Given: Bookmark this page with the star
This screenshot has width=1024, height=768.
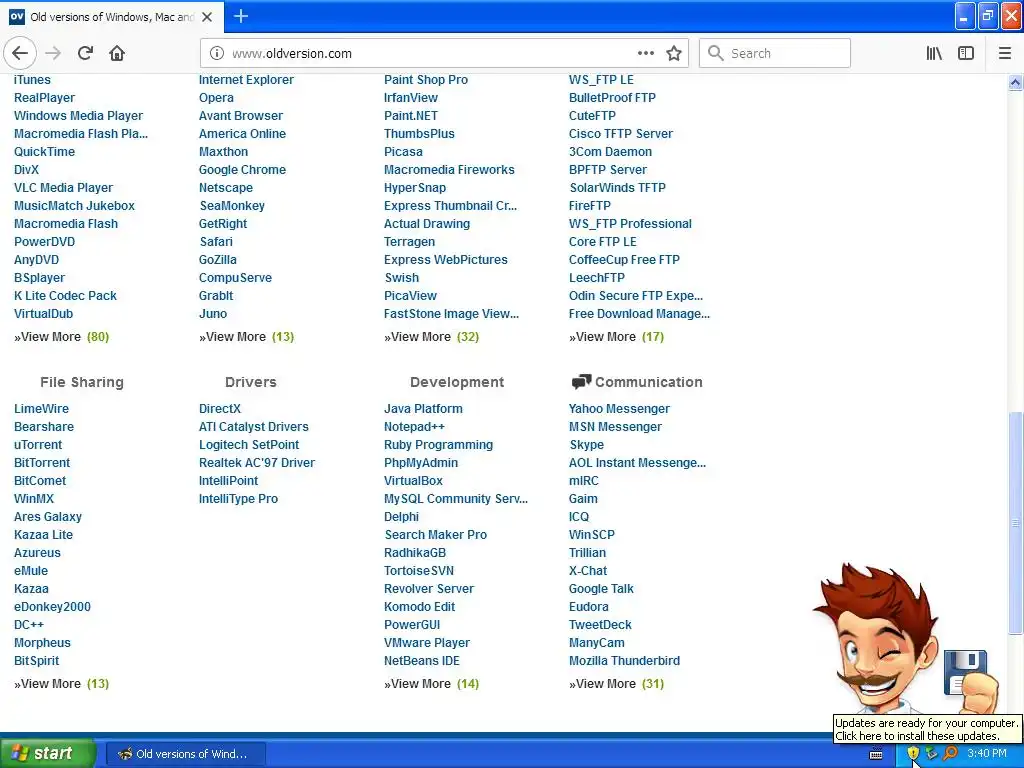Looking at the screenshot, I should click(x=674, y=53).
